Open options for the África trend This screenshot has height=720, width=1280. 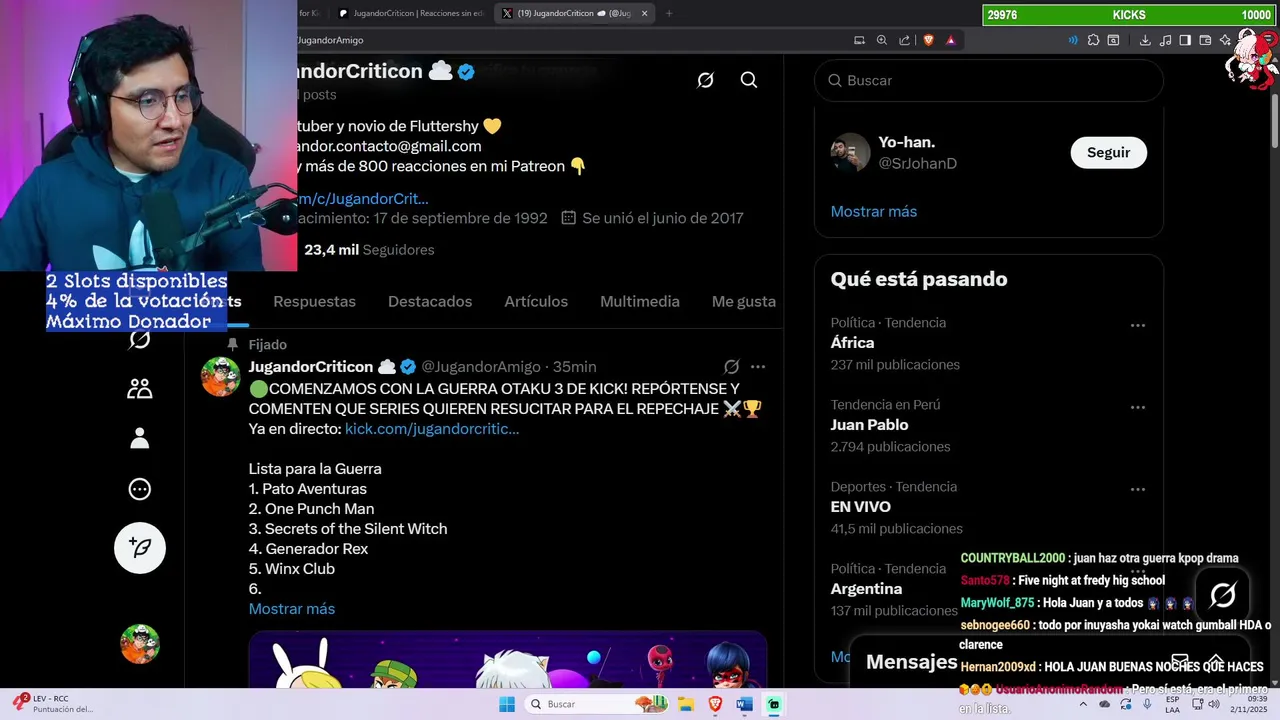[x=1137, y=325]
